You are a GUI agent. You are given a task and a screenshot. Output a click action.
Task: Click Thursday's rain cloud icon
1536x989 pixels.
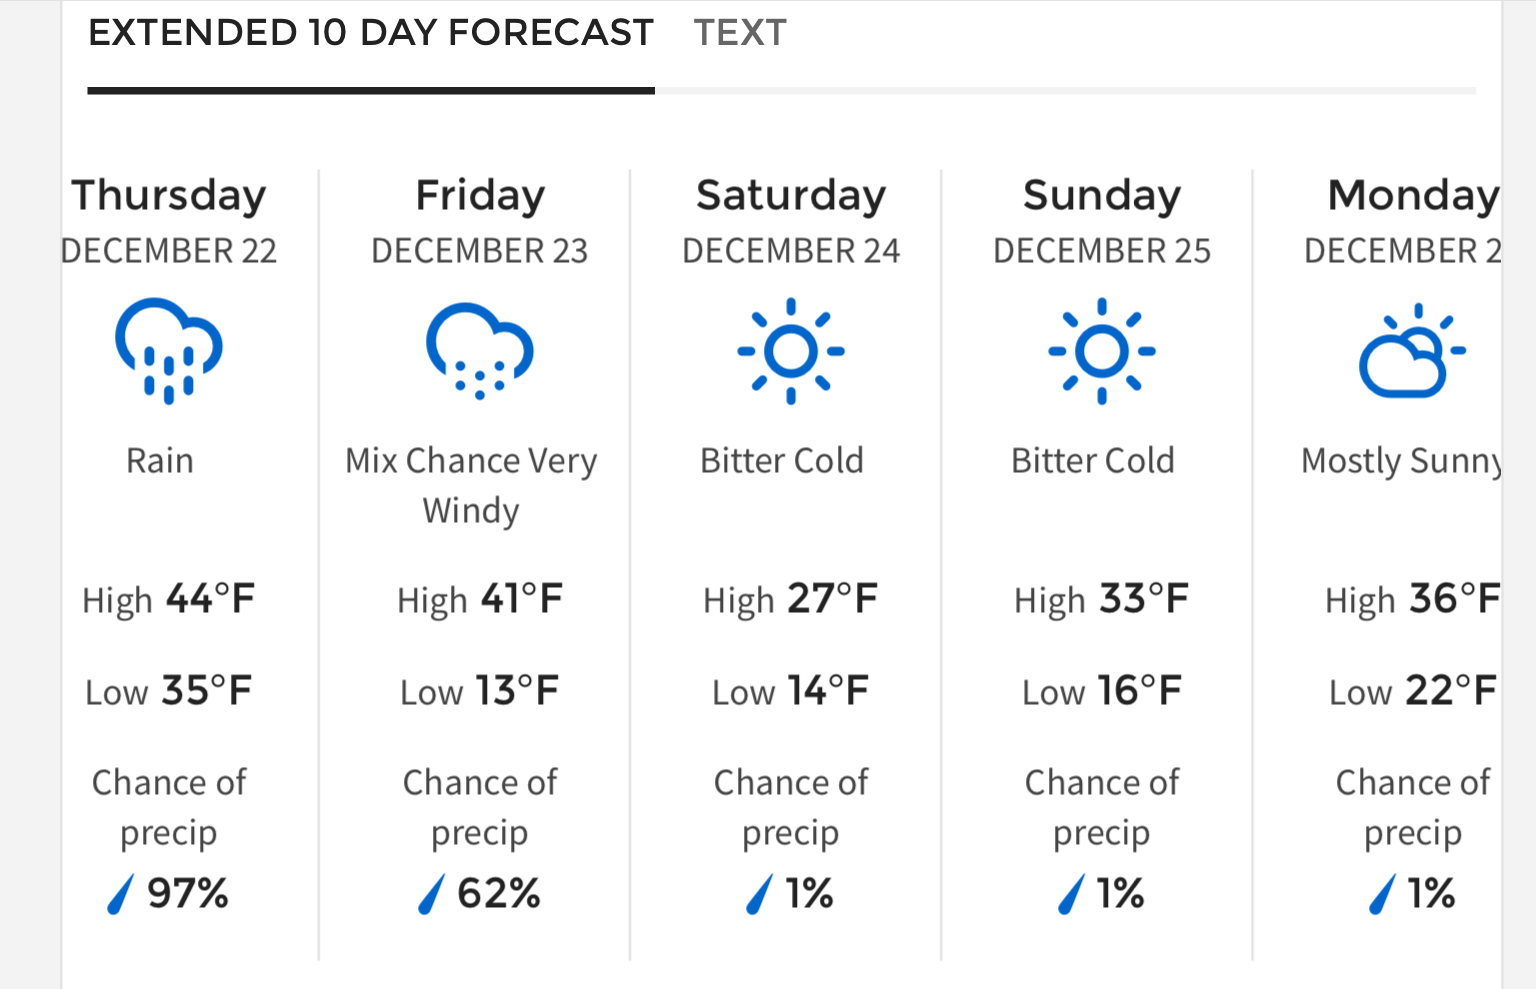168,350
